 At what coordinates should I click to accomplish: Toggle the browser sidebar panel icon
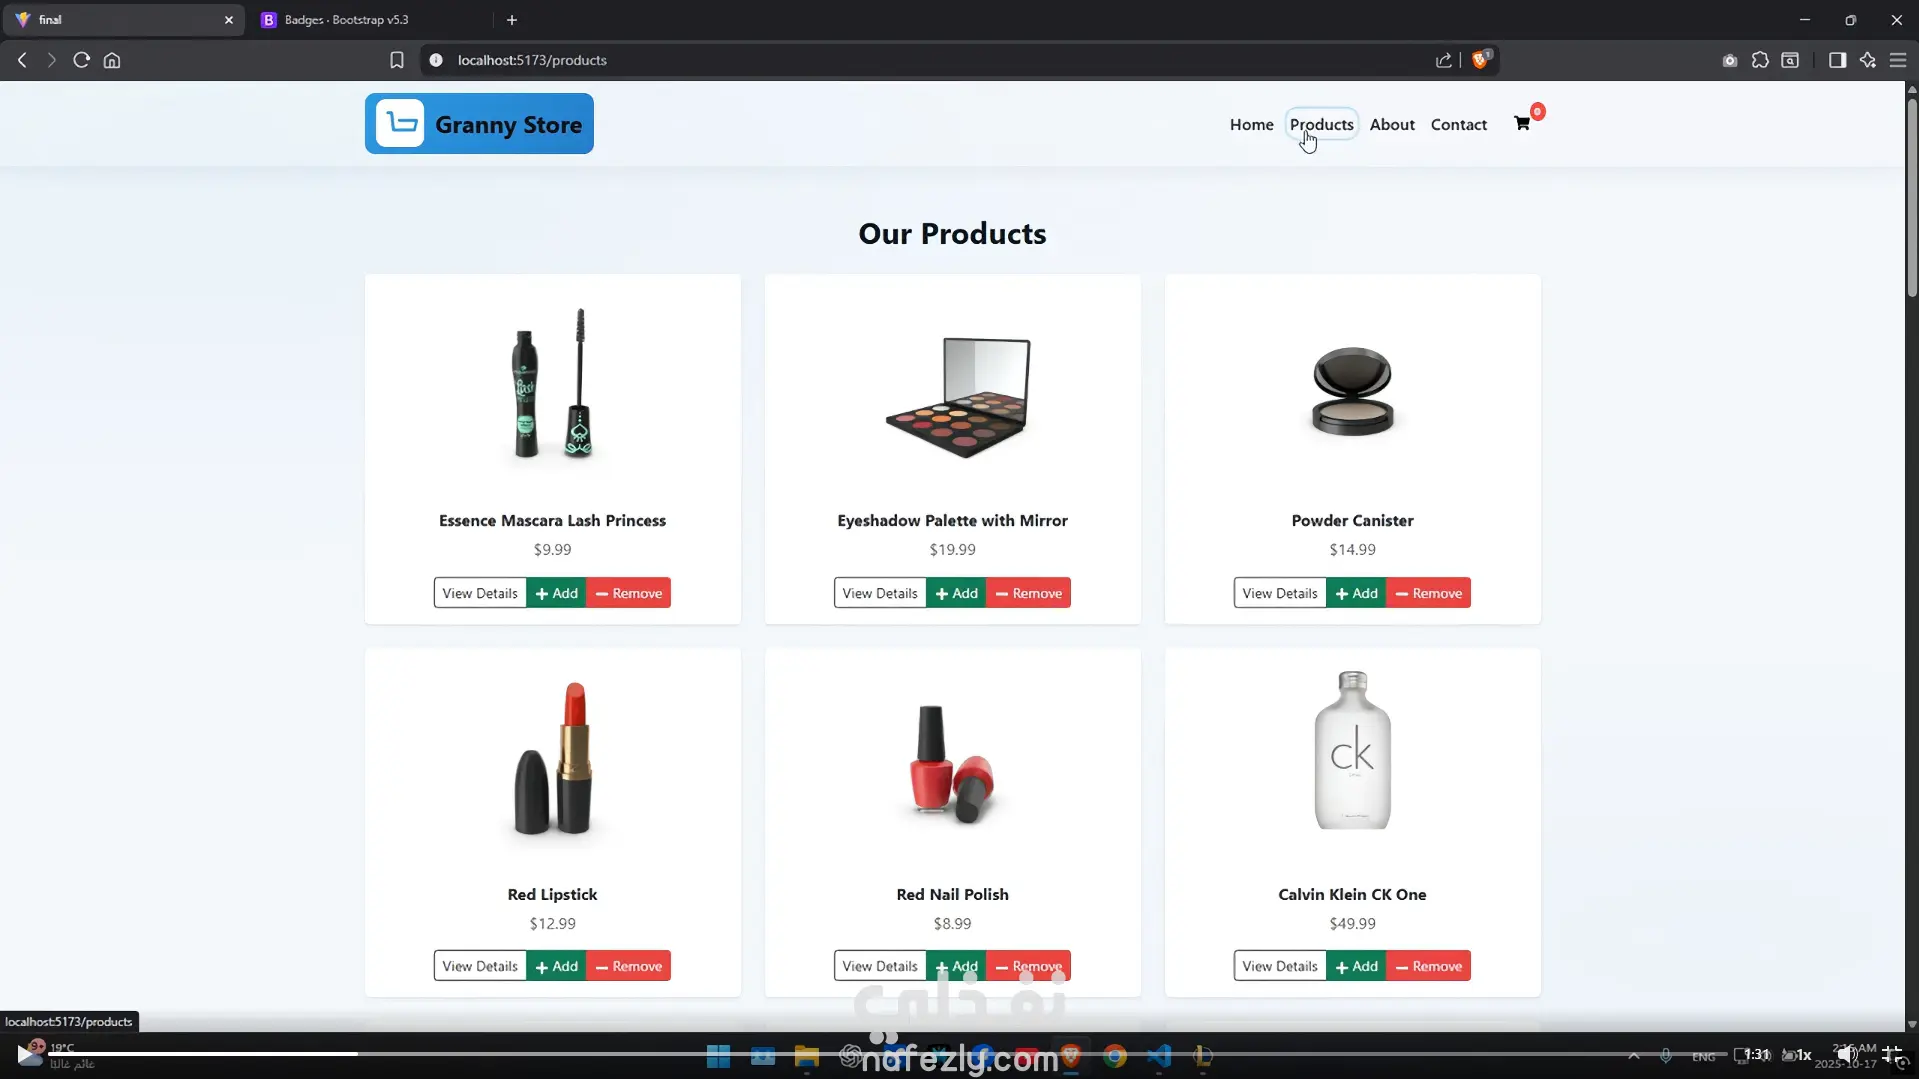[x=1837, y=60]
